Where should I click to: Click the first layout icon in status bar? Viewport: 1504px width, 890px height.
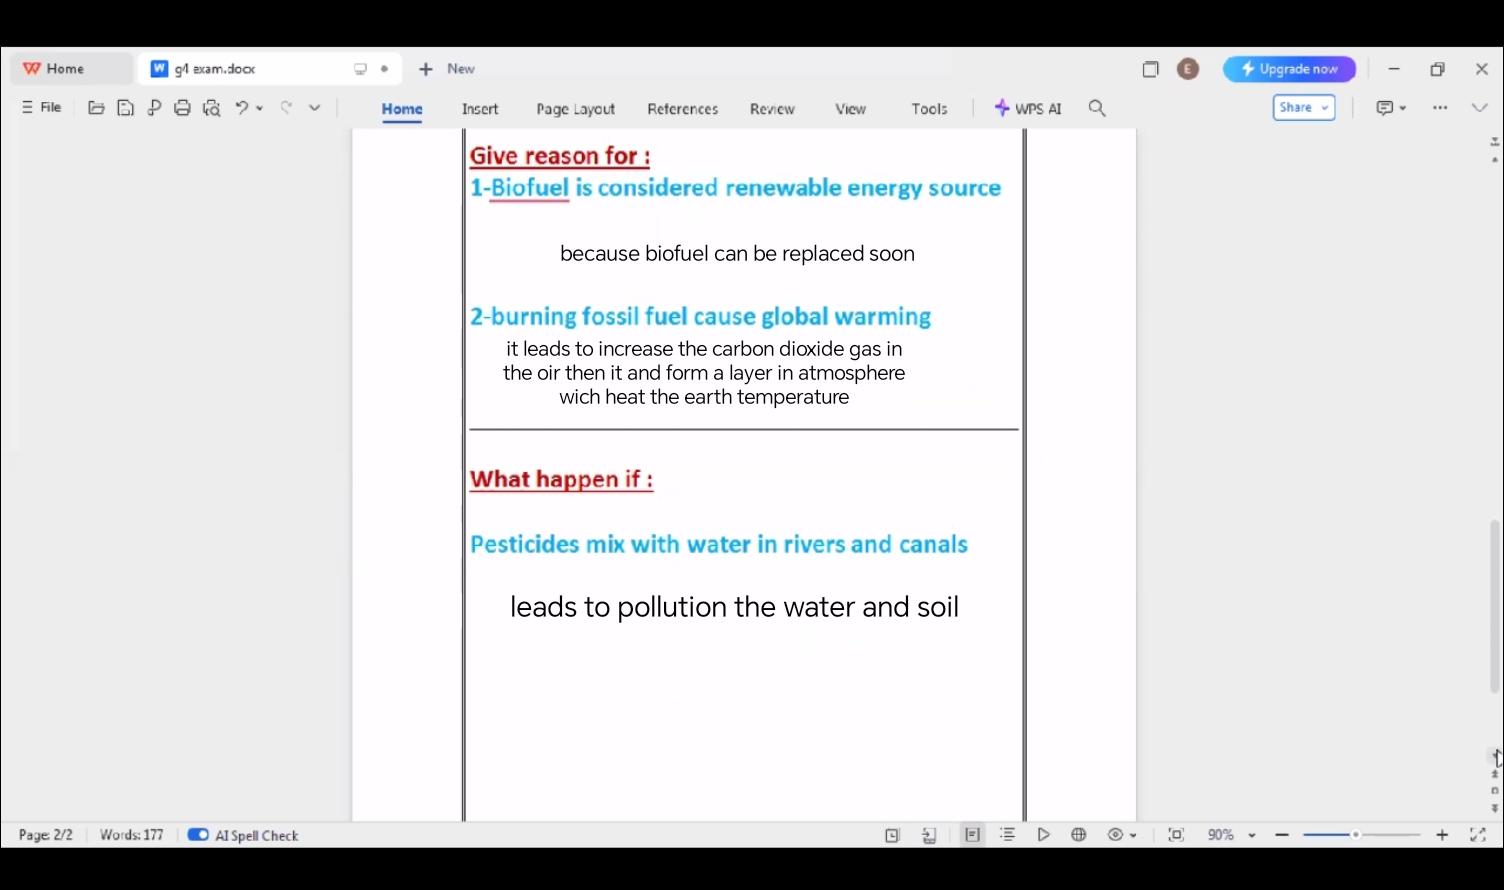[x=892, y=835]
